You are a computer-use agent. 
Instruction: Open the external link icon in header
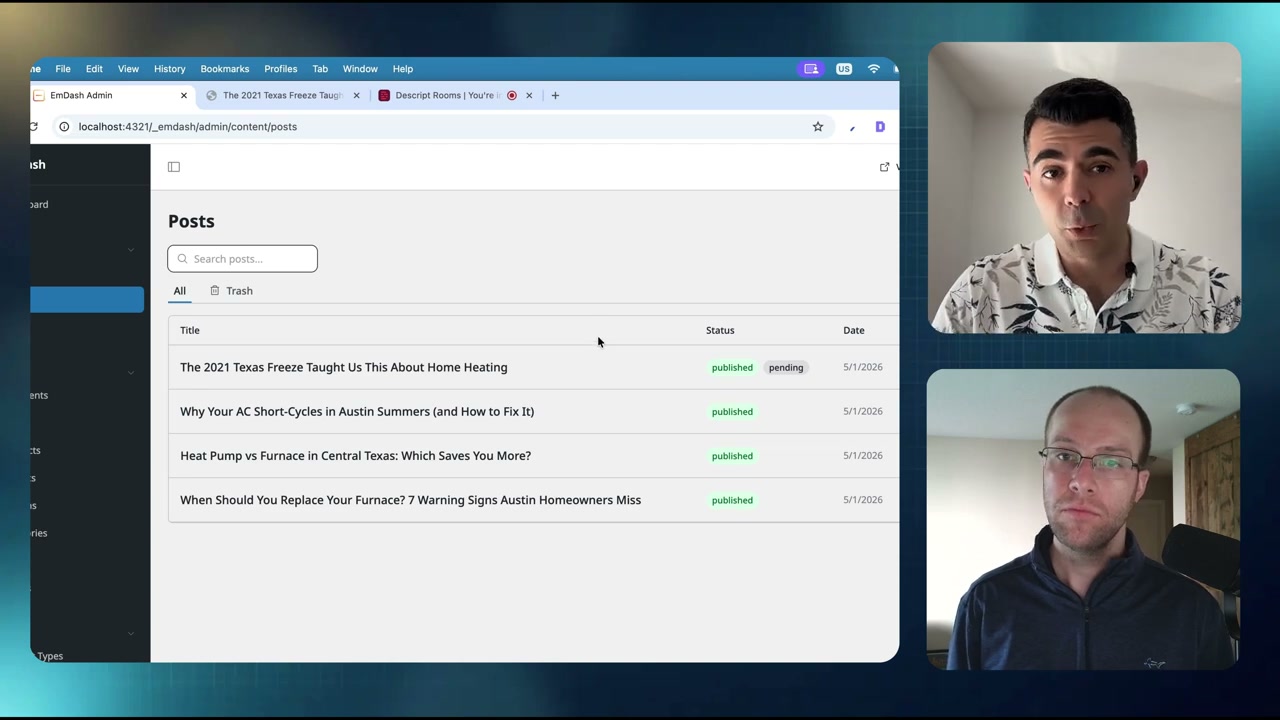pyautogui.click(x=884, y=167)
